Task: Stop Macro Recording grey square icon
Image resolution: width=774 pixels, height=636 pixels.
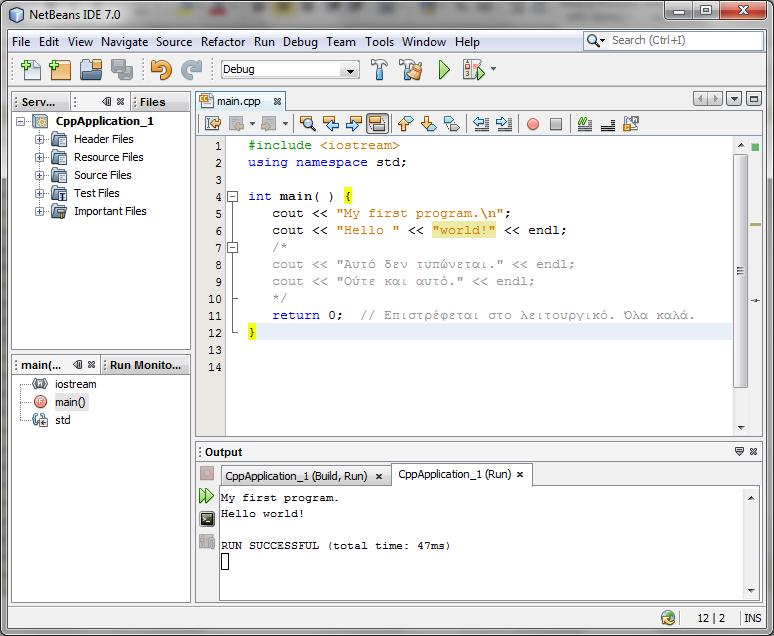Action: click(x=556, y=124)
